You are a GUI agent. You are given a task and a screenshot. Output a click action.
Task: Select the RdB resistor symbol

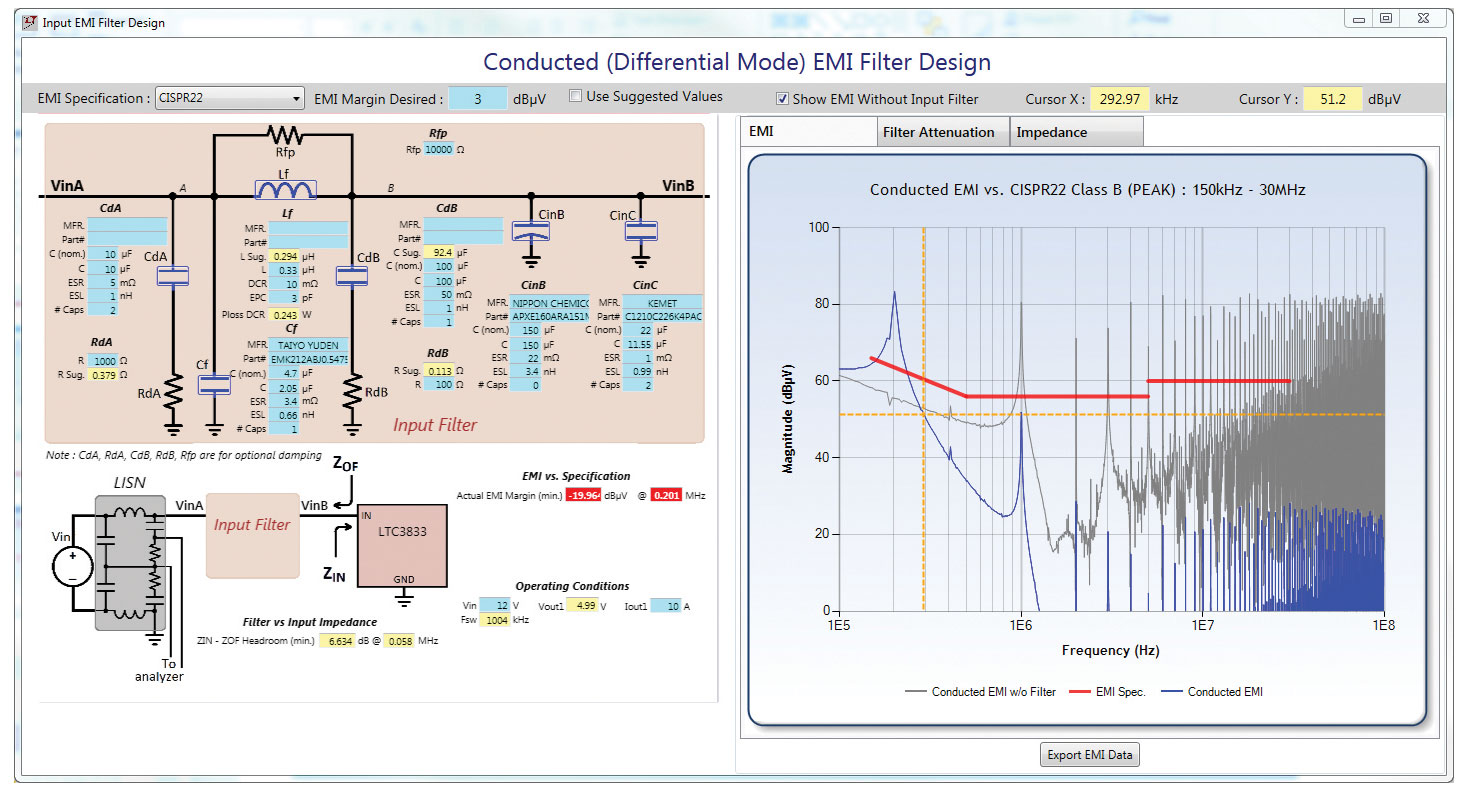[x=352, y=392]
